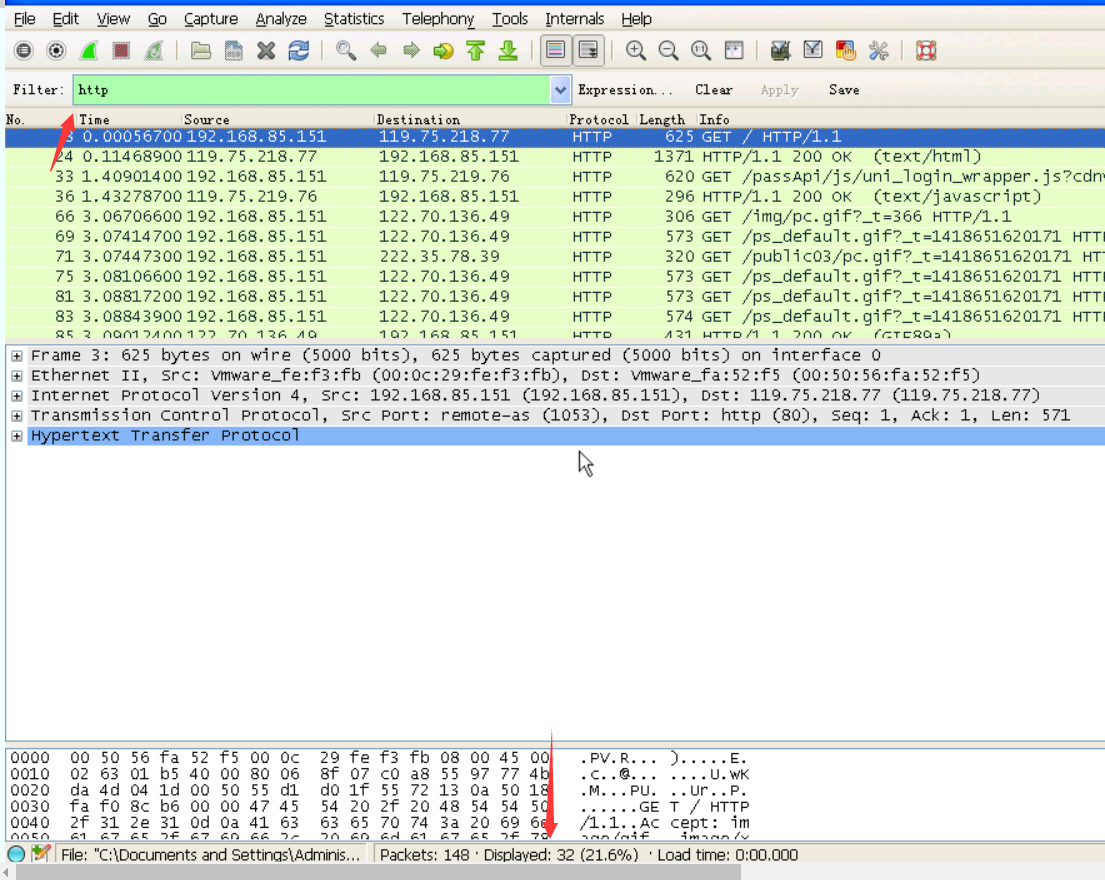Toggle auto scroll in live capture
This screenshot has height=880, width=1105.
[588, 51]
